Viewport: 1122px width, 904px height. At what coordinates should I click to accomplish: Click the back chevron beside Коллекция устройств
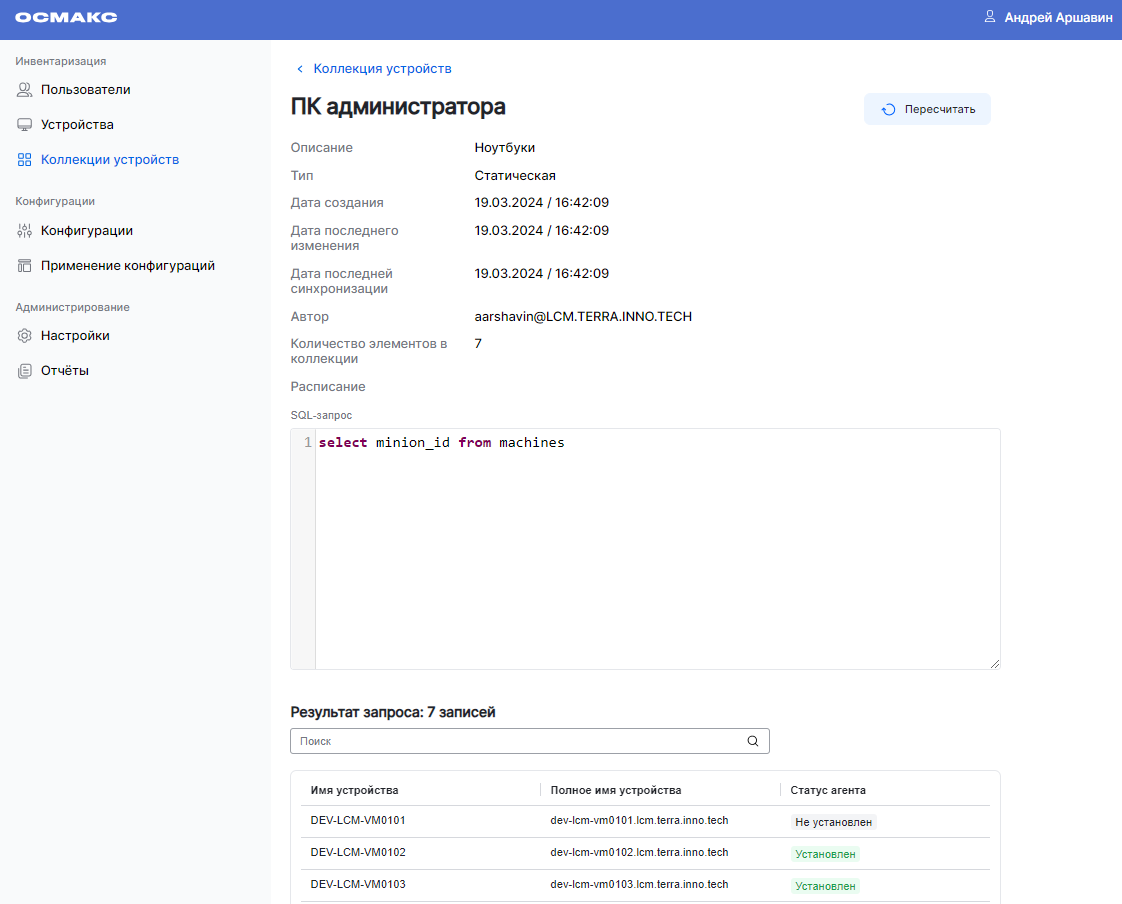click(300, 69)
